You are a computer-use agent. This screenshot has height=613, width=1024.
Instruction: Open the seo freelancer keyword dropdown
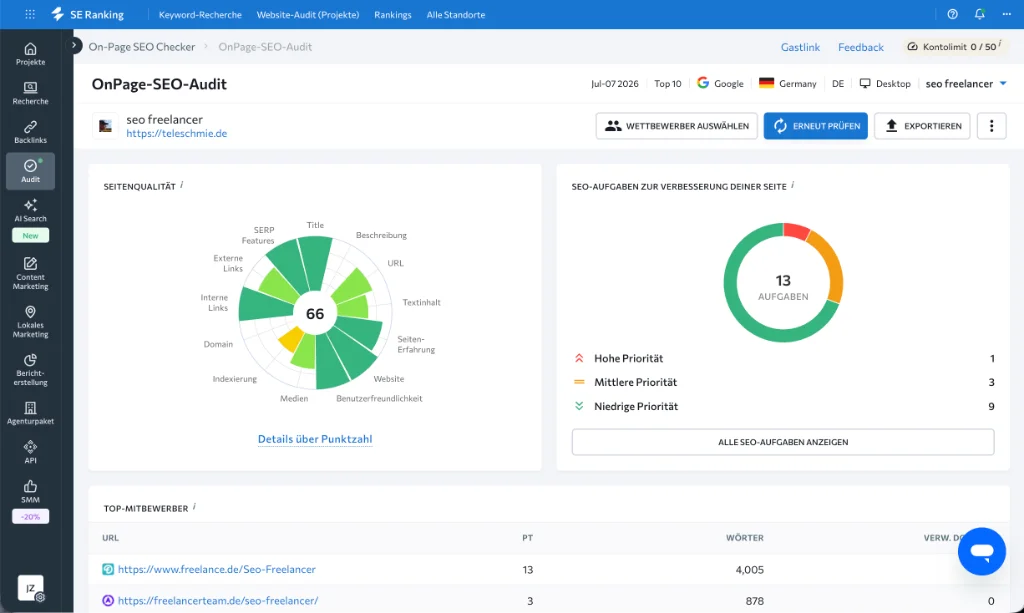(x=966, y=84)
